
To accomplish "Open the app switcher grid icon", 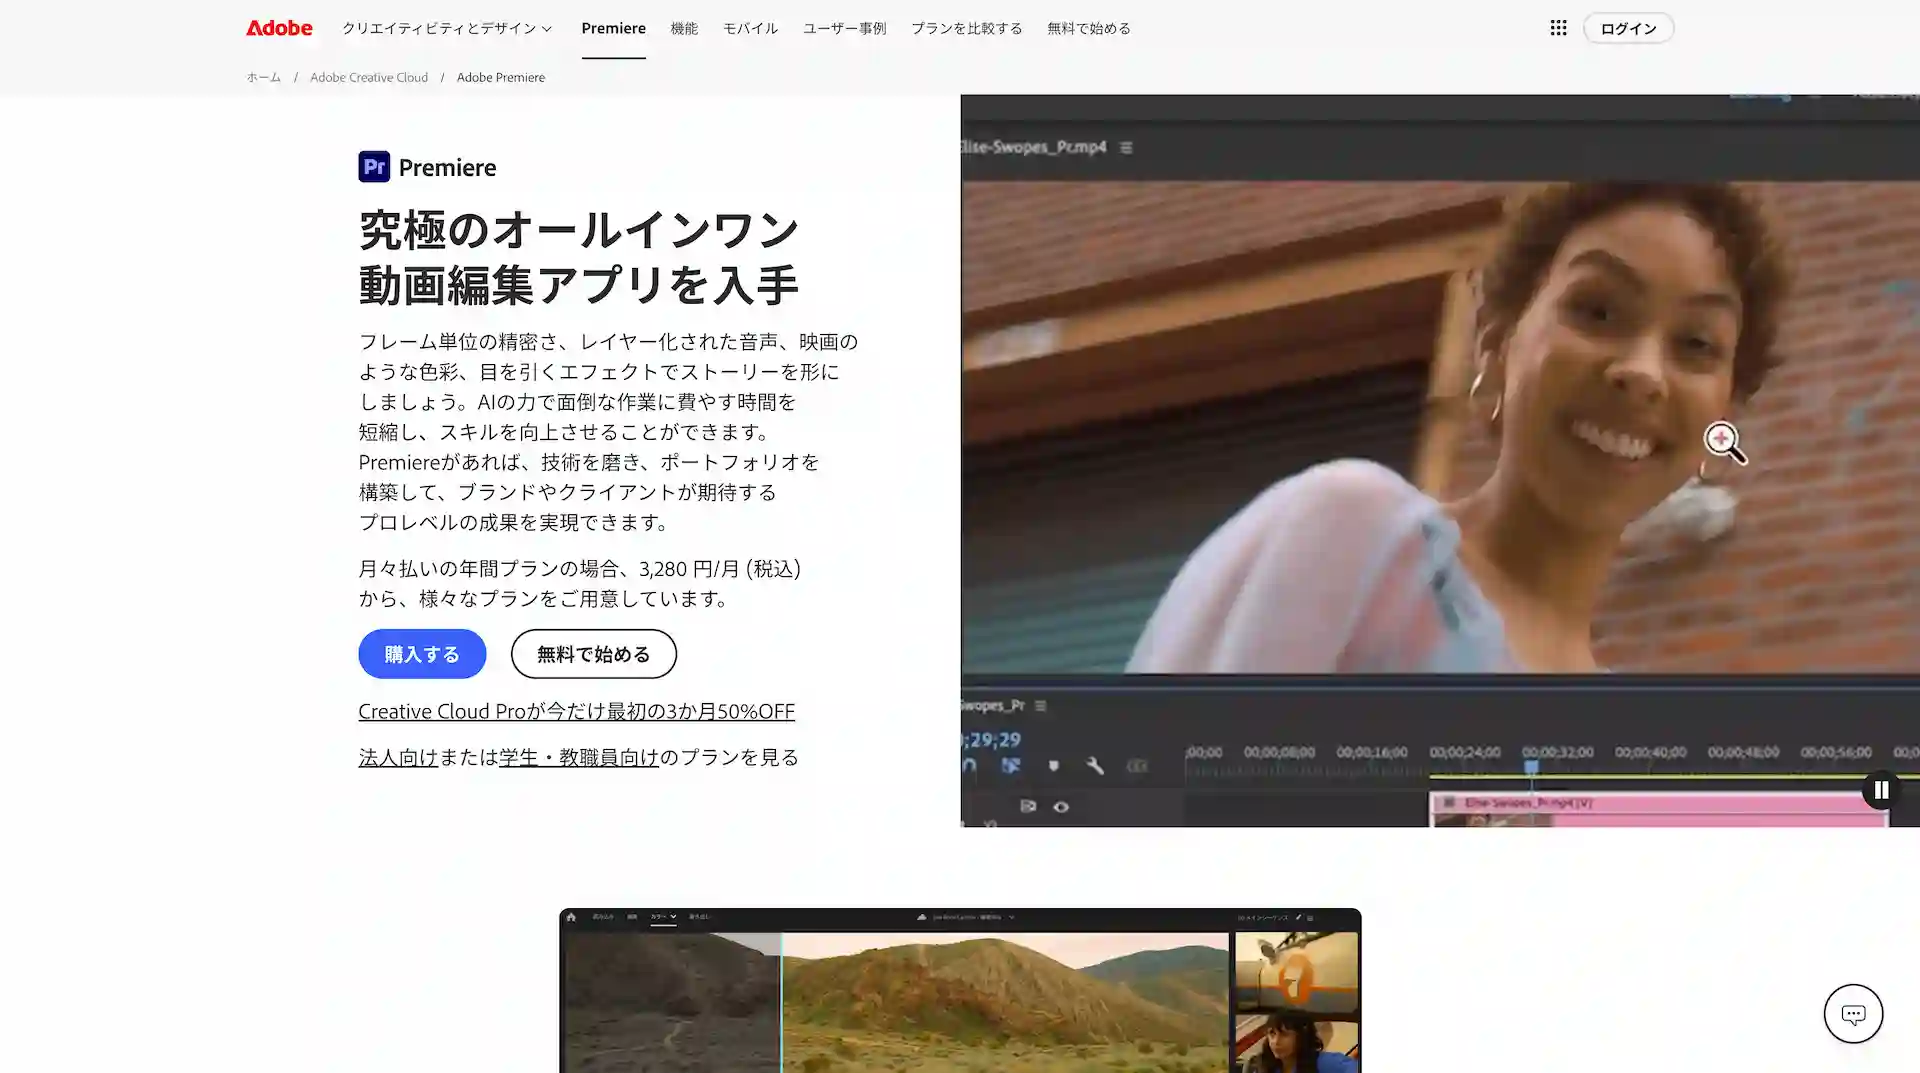I will pyautogui.click(x=1558, y=28).
